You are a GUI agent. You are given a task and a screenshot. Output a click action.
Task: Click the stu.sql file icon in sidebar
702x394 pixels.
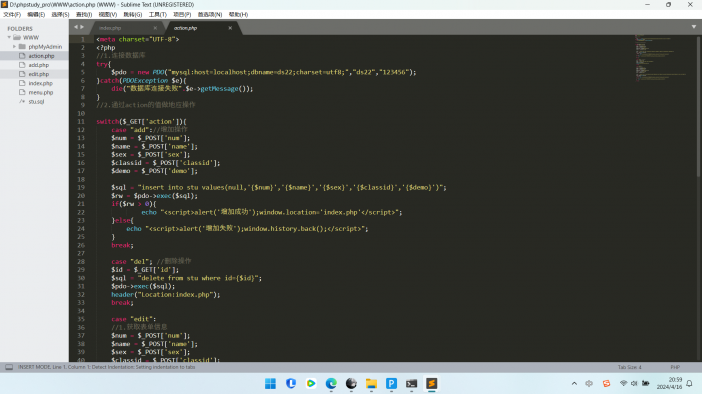tap(22, 102)
